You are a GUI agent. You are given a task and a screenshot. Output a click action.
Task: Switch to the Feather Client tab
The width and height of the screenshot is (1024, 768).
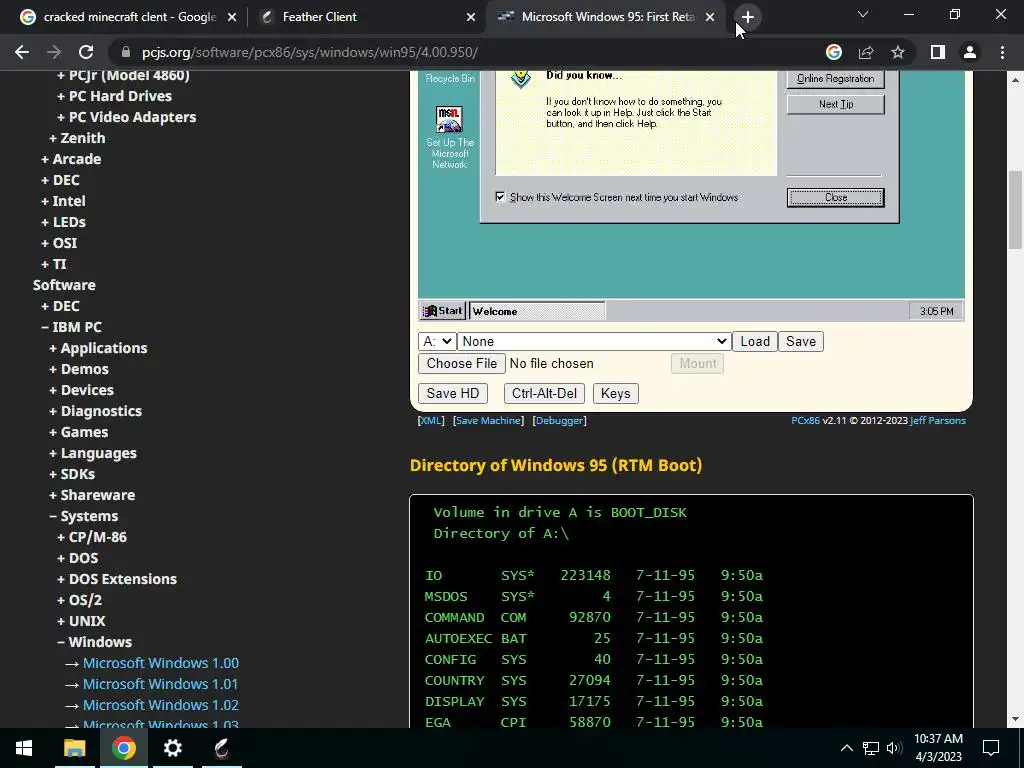(366, 17)
